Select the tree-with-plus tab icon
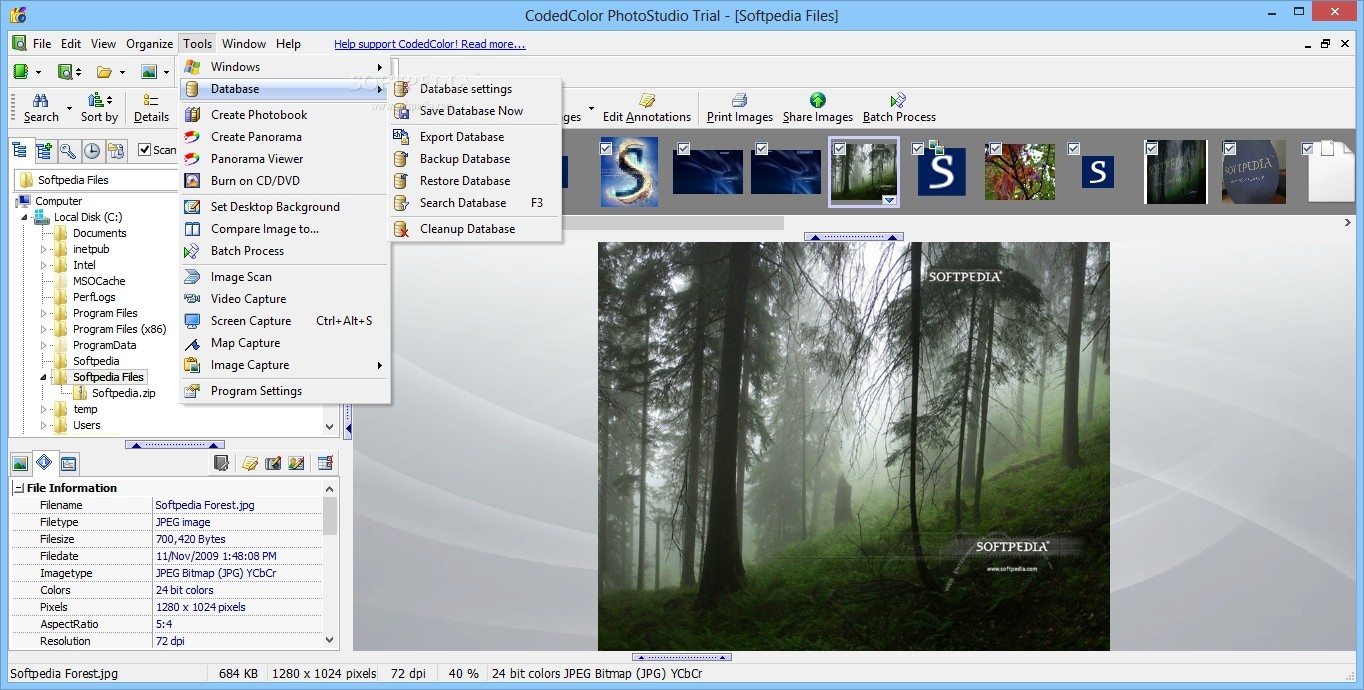1364x690 pixels. coord(44,151)
